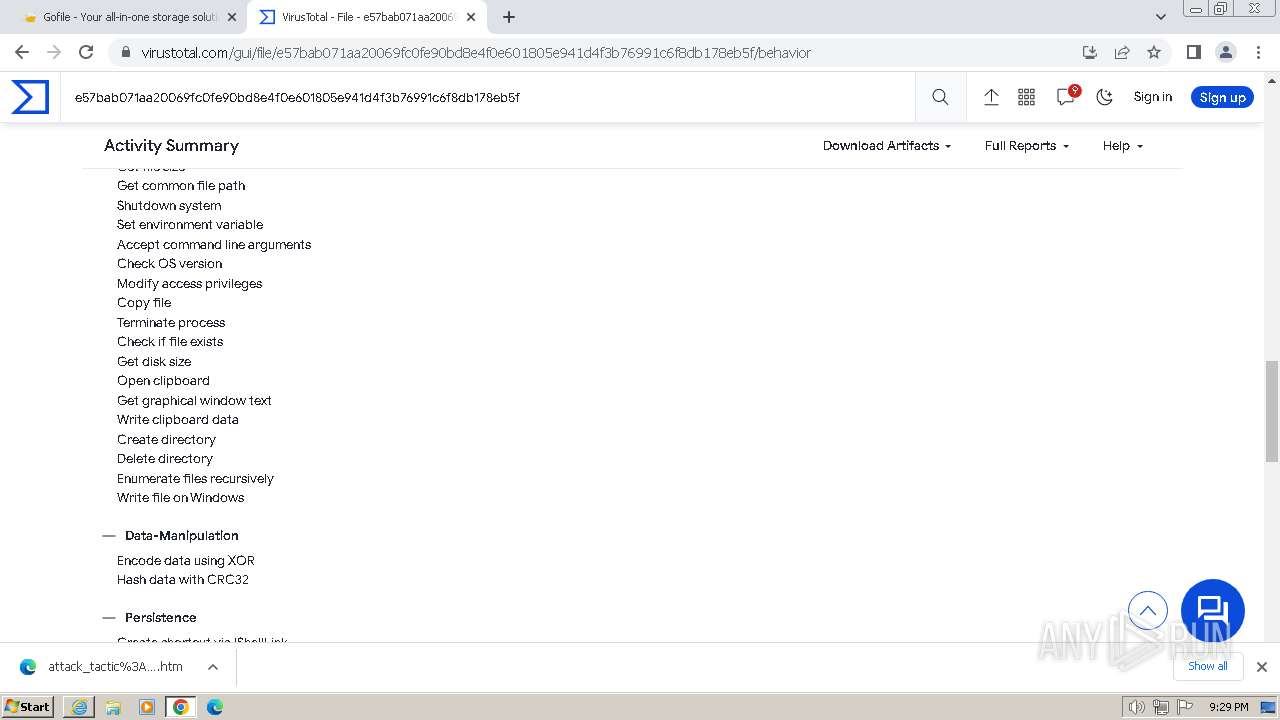Open the media player taskbar icon
The image size is (1280, 720).
click(x=147, y=707)
